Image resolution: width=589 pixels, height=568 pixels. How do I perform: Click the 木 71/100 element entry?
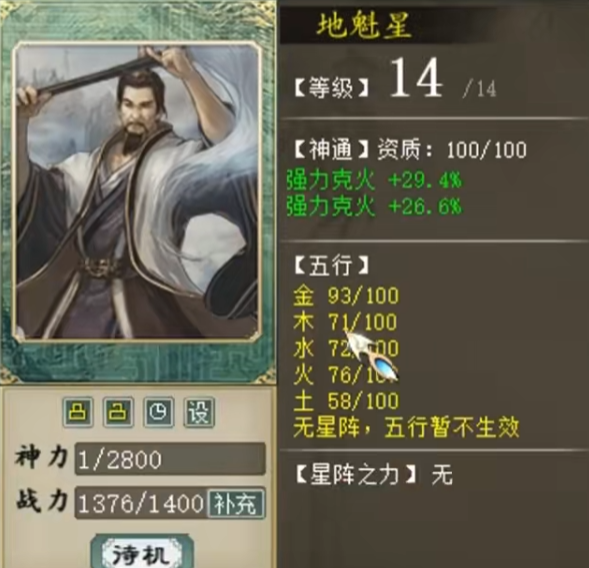[x=345, y=322]
